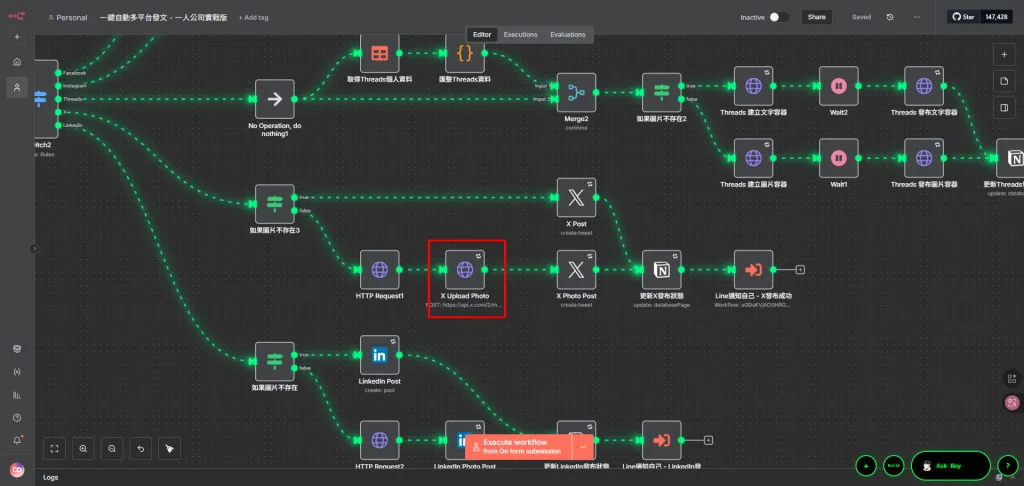Screen dimensions: 1024x486
Task: Expand the Execute workflow trigger dropdown
Action: pos(583,447)
